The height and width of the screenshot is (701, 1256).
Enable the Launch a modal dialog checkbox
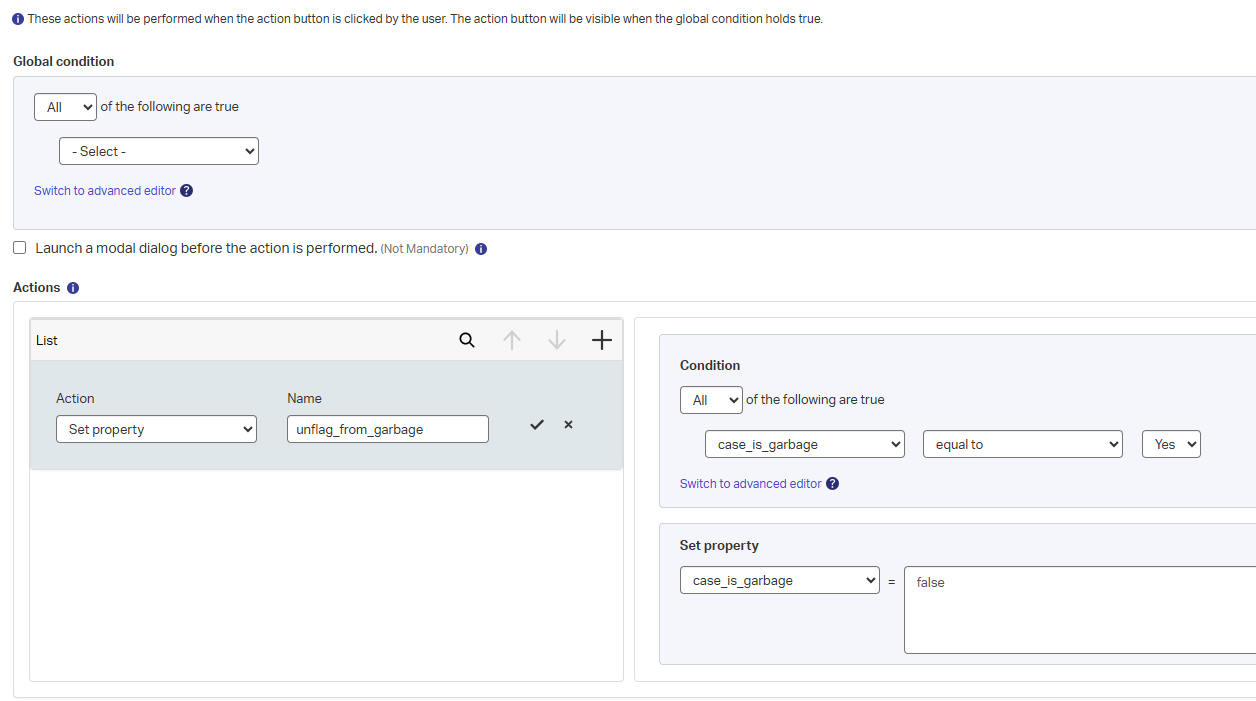20,248
